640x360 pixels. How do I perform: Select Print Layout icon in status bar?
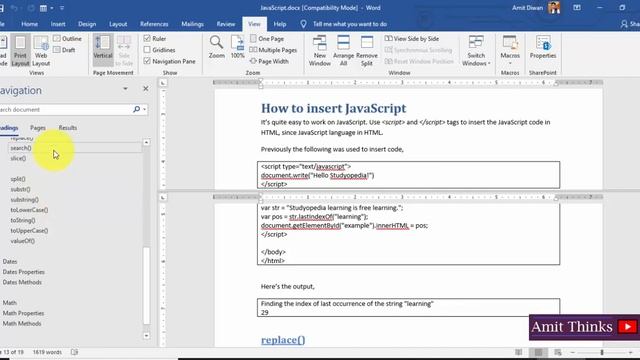[538, 352]
